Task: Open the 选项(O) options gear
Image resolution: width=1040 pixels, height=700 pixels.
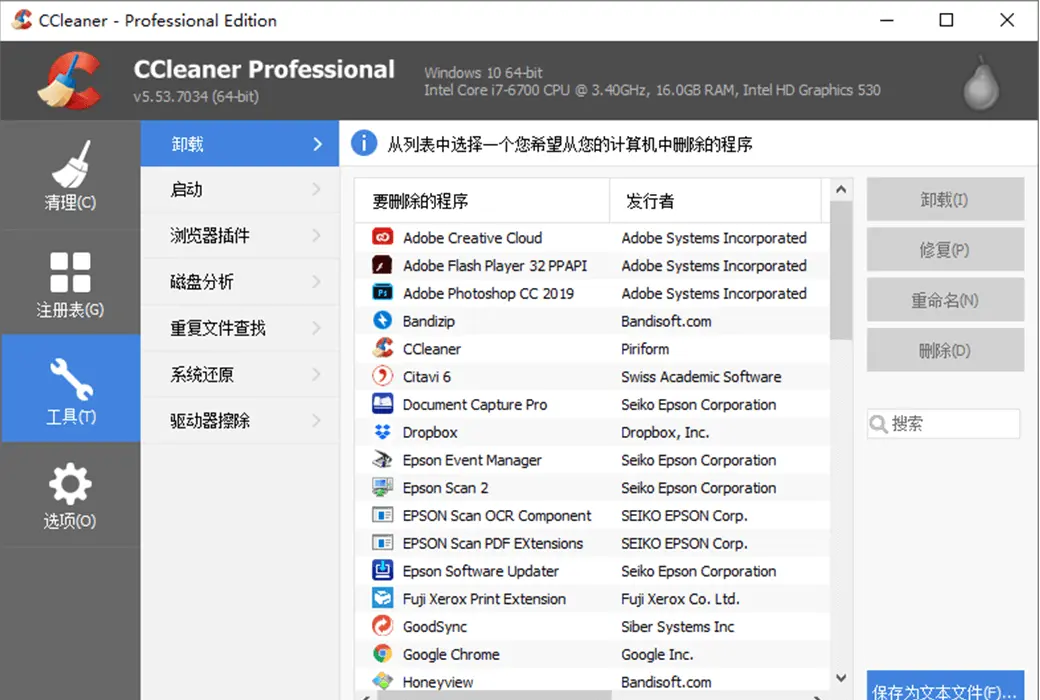Action: pos(70,496)
